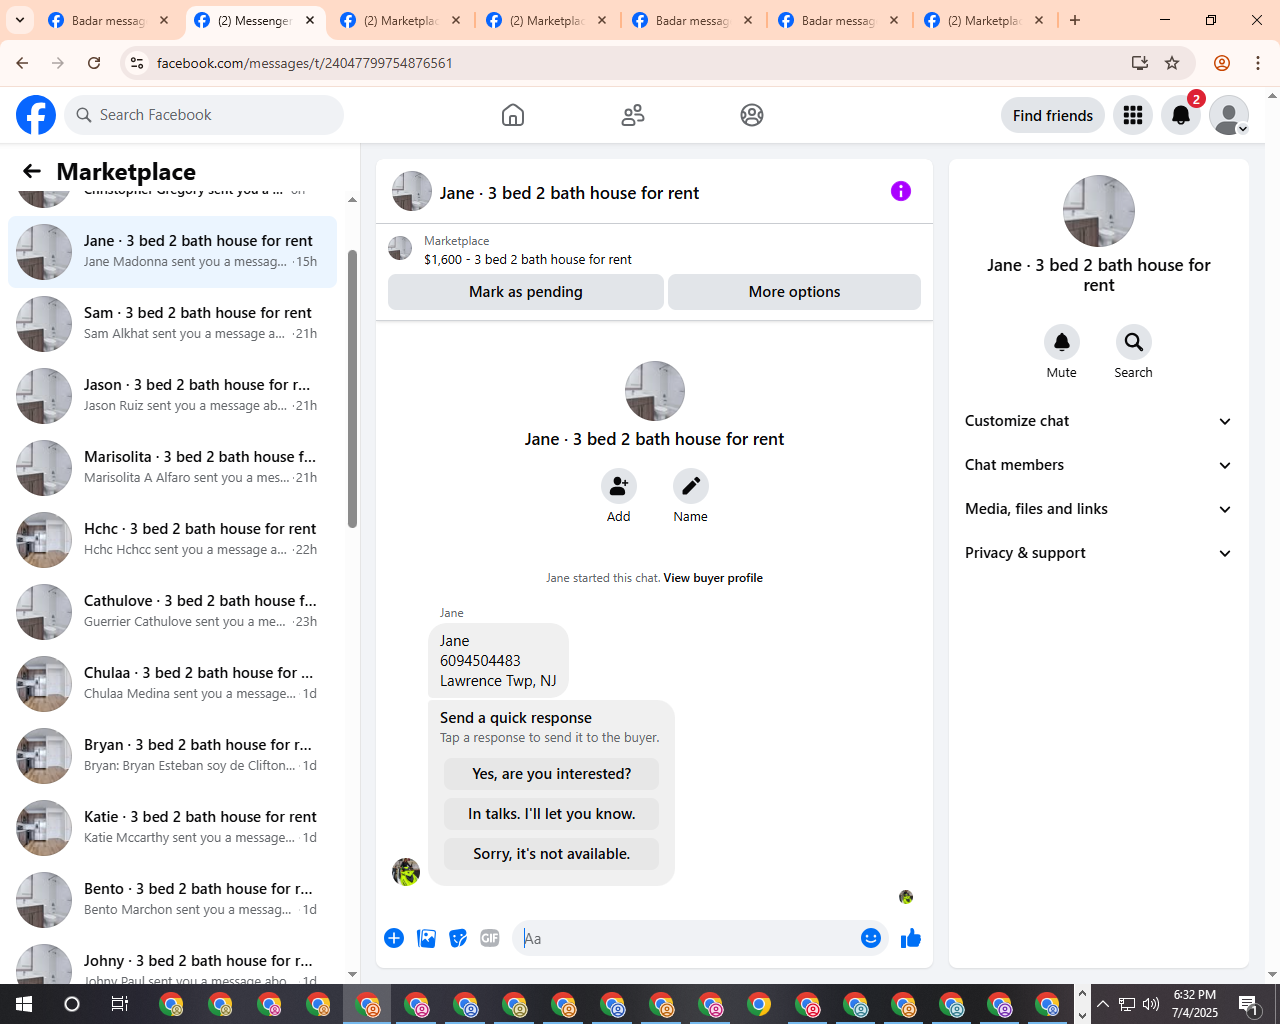
Task: Send quick response Sorry, it's not available.
Action: click(x=552, y=854)
